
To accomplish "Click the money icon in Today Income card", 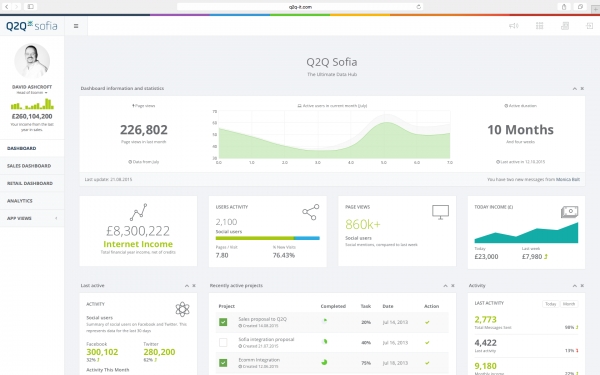I will [x=569, y=212].
